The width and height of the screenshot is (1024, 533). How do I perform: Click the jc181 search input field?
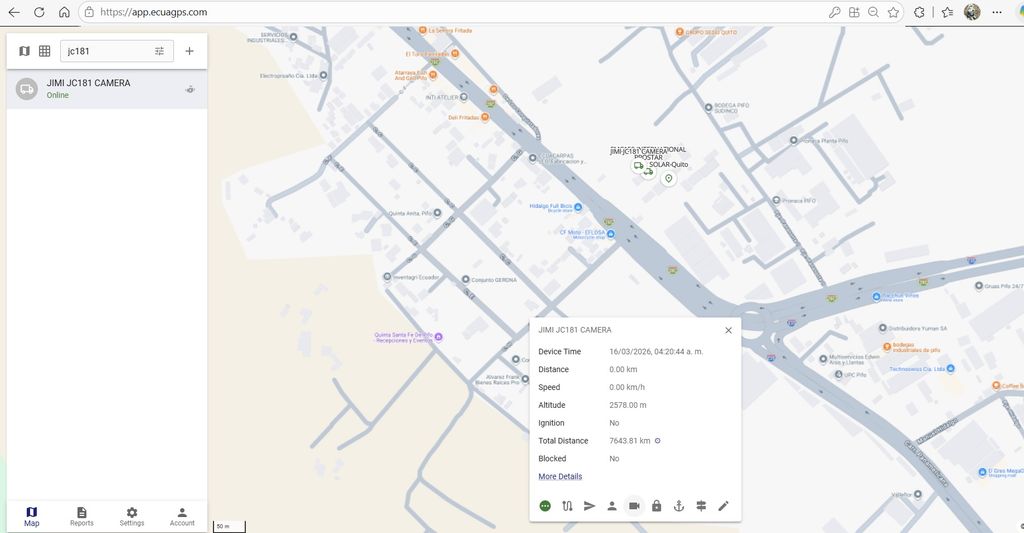(x=105, y=51)
